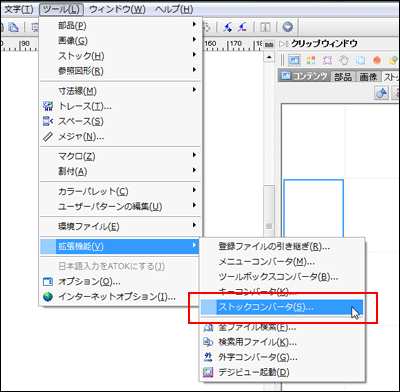400x392 pixels.
Task: Click the round blue down-arrow toolbar button
Action: tap(287, 27)
